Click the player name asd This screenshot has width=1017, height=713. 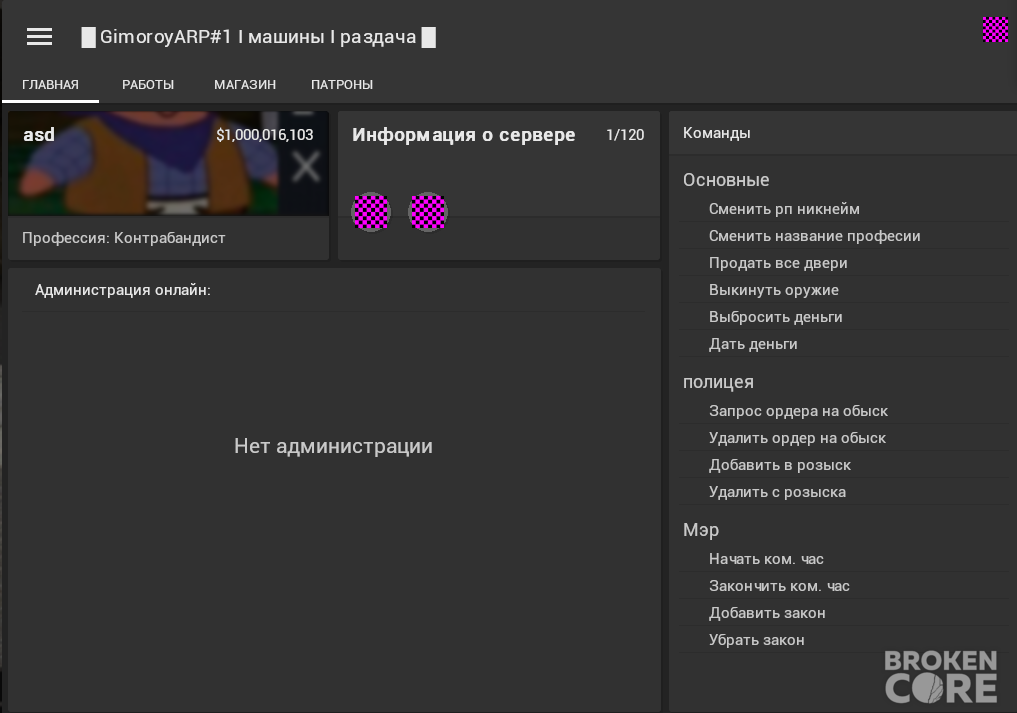(39, 135)
